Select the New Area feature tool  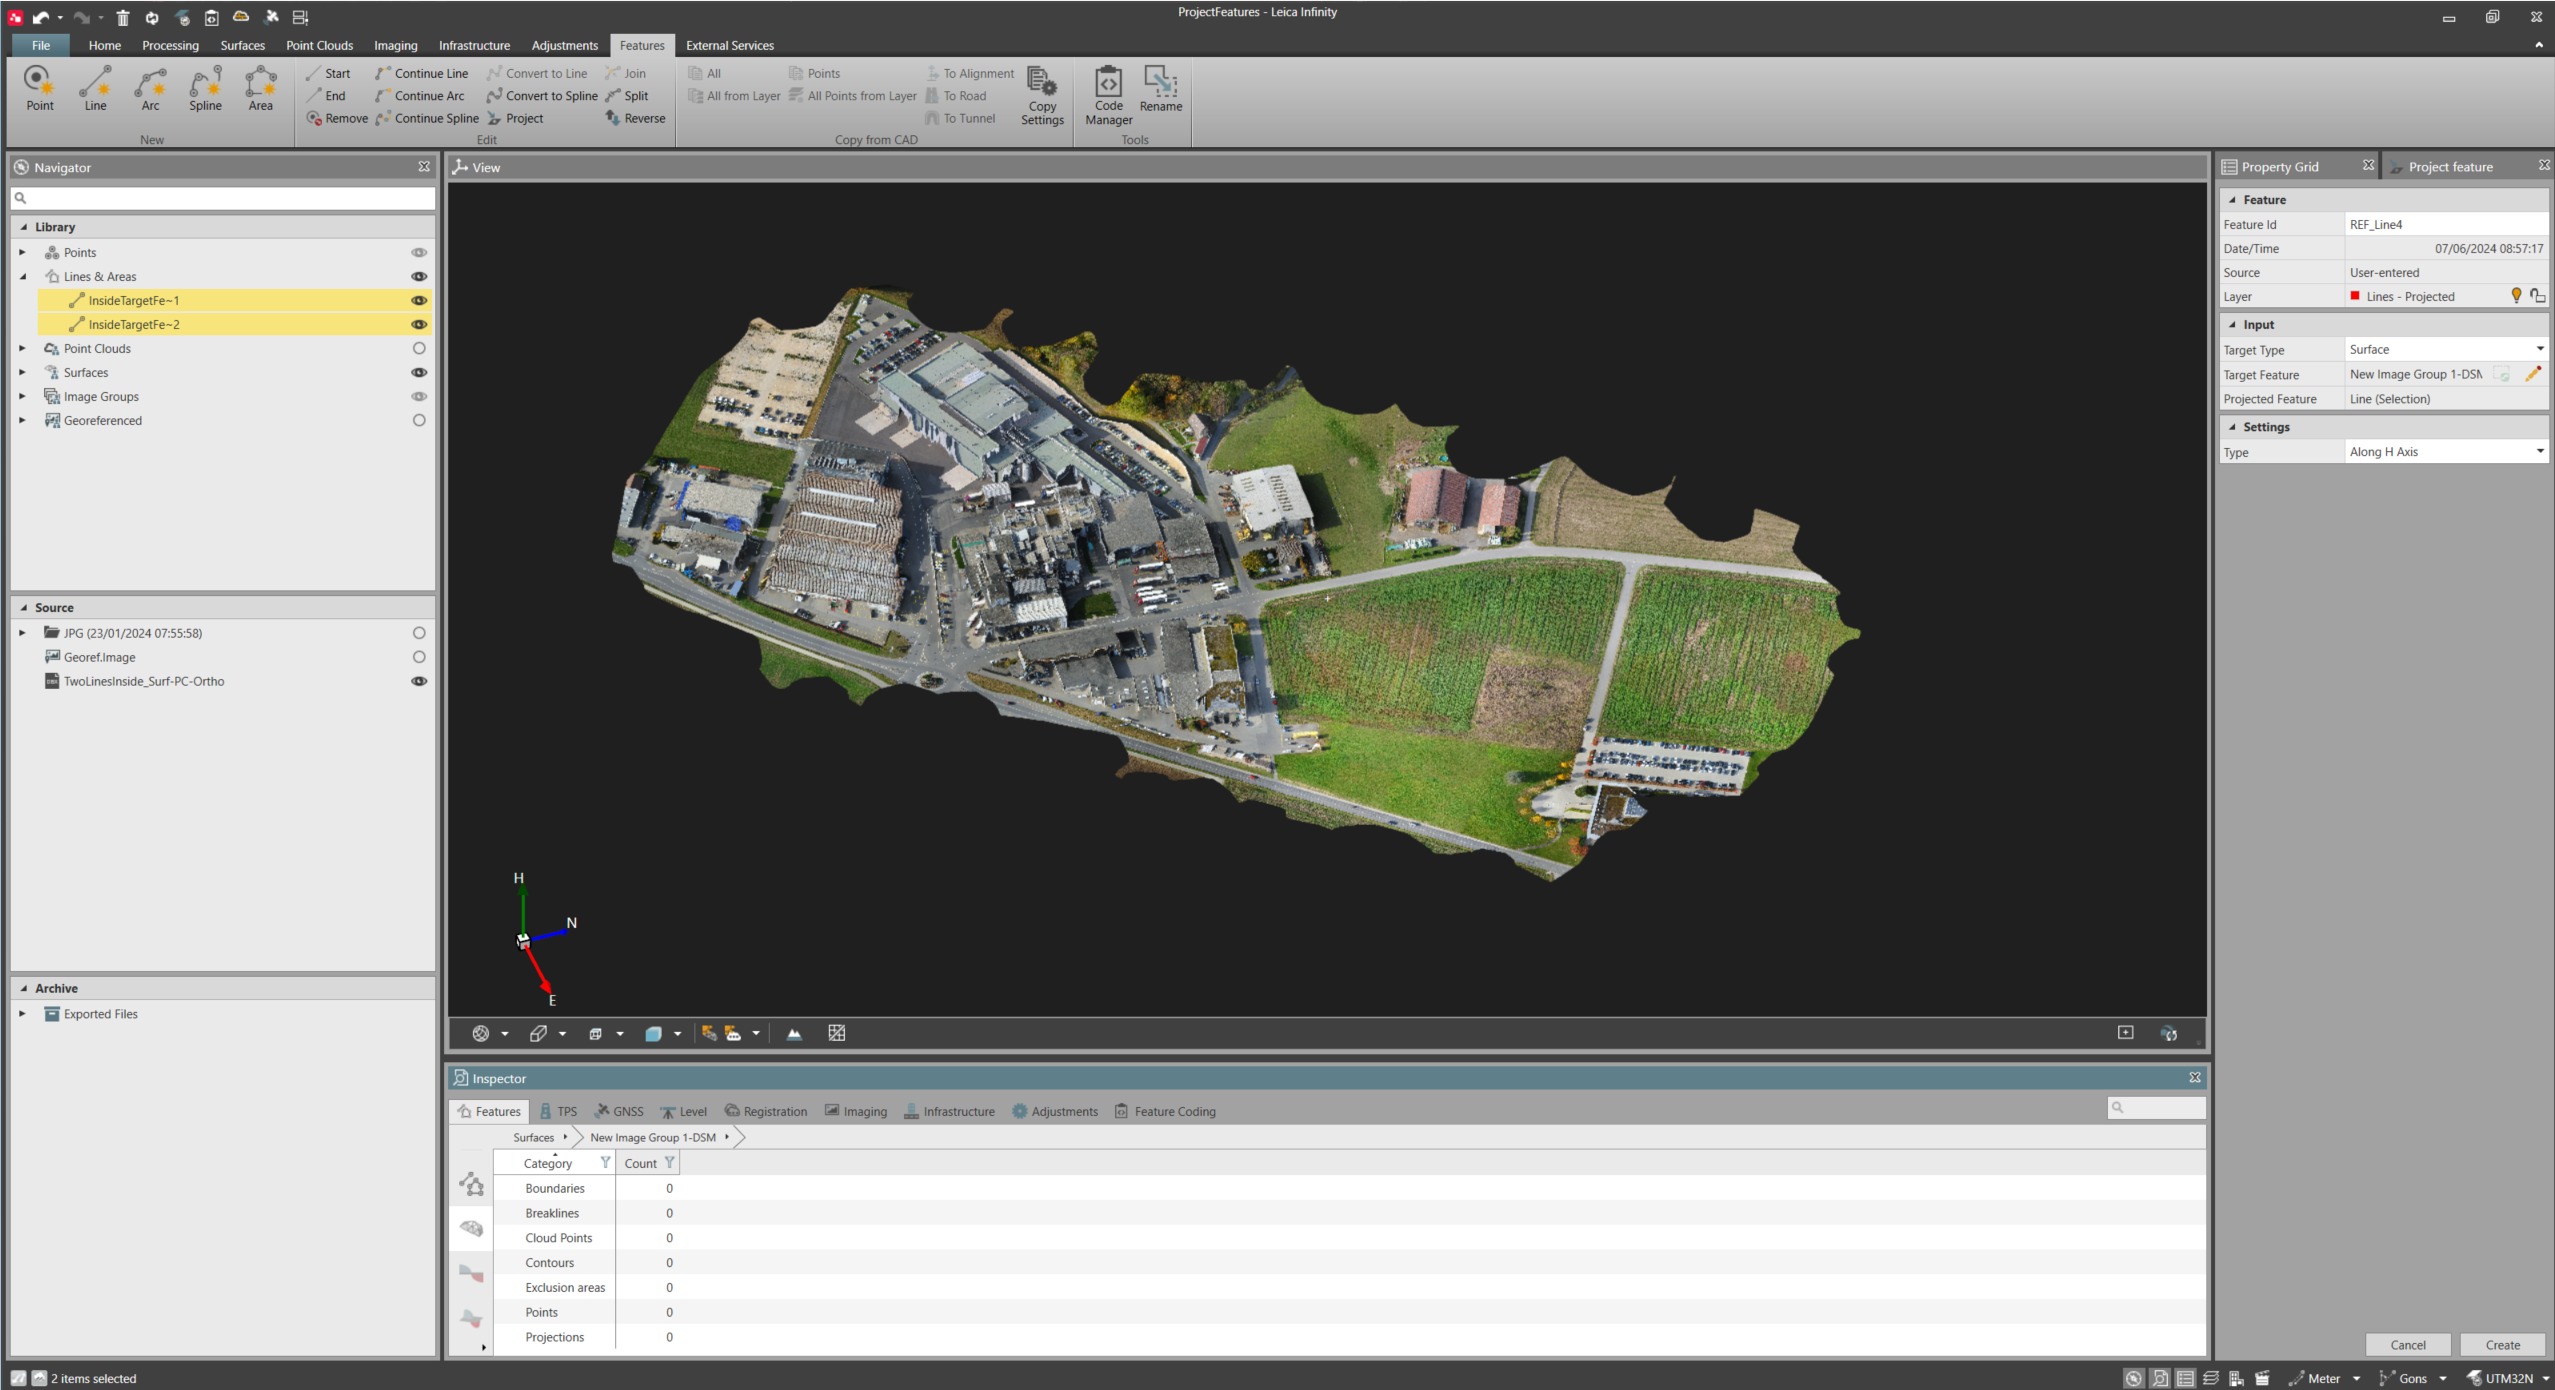pos(260,89)
